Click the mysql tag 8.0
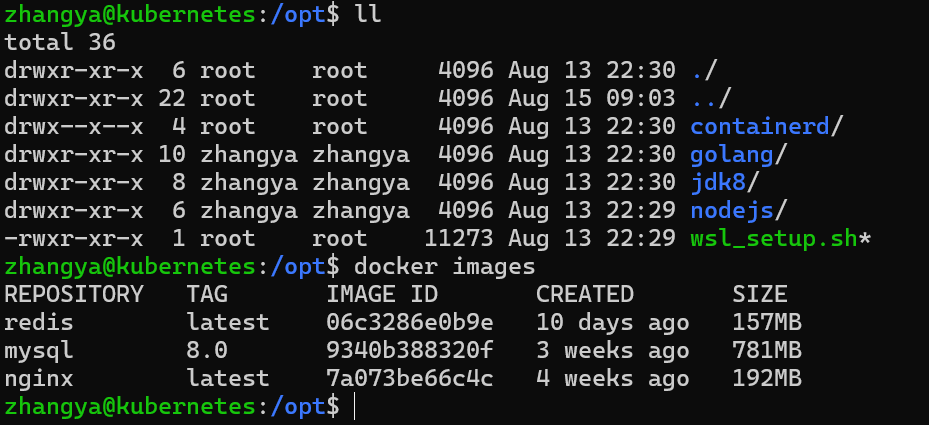The width and height of the screenshot is (929, 425). click(207, 351)
